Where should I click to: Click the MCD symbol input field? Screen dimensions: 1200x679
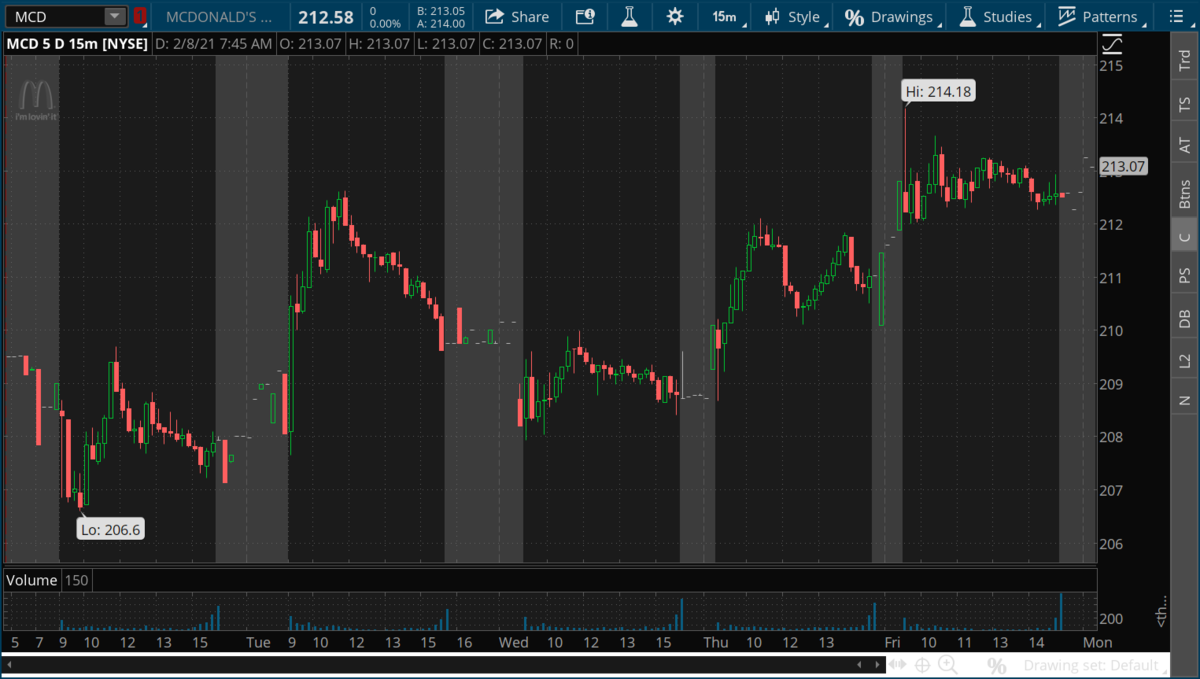[x=53, y=17]
